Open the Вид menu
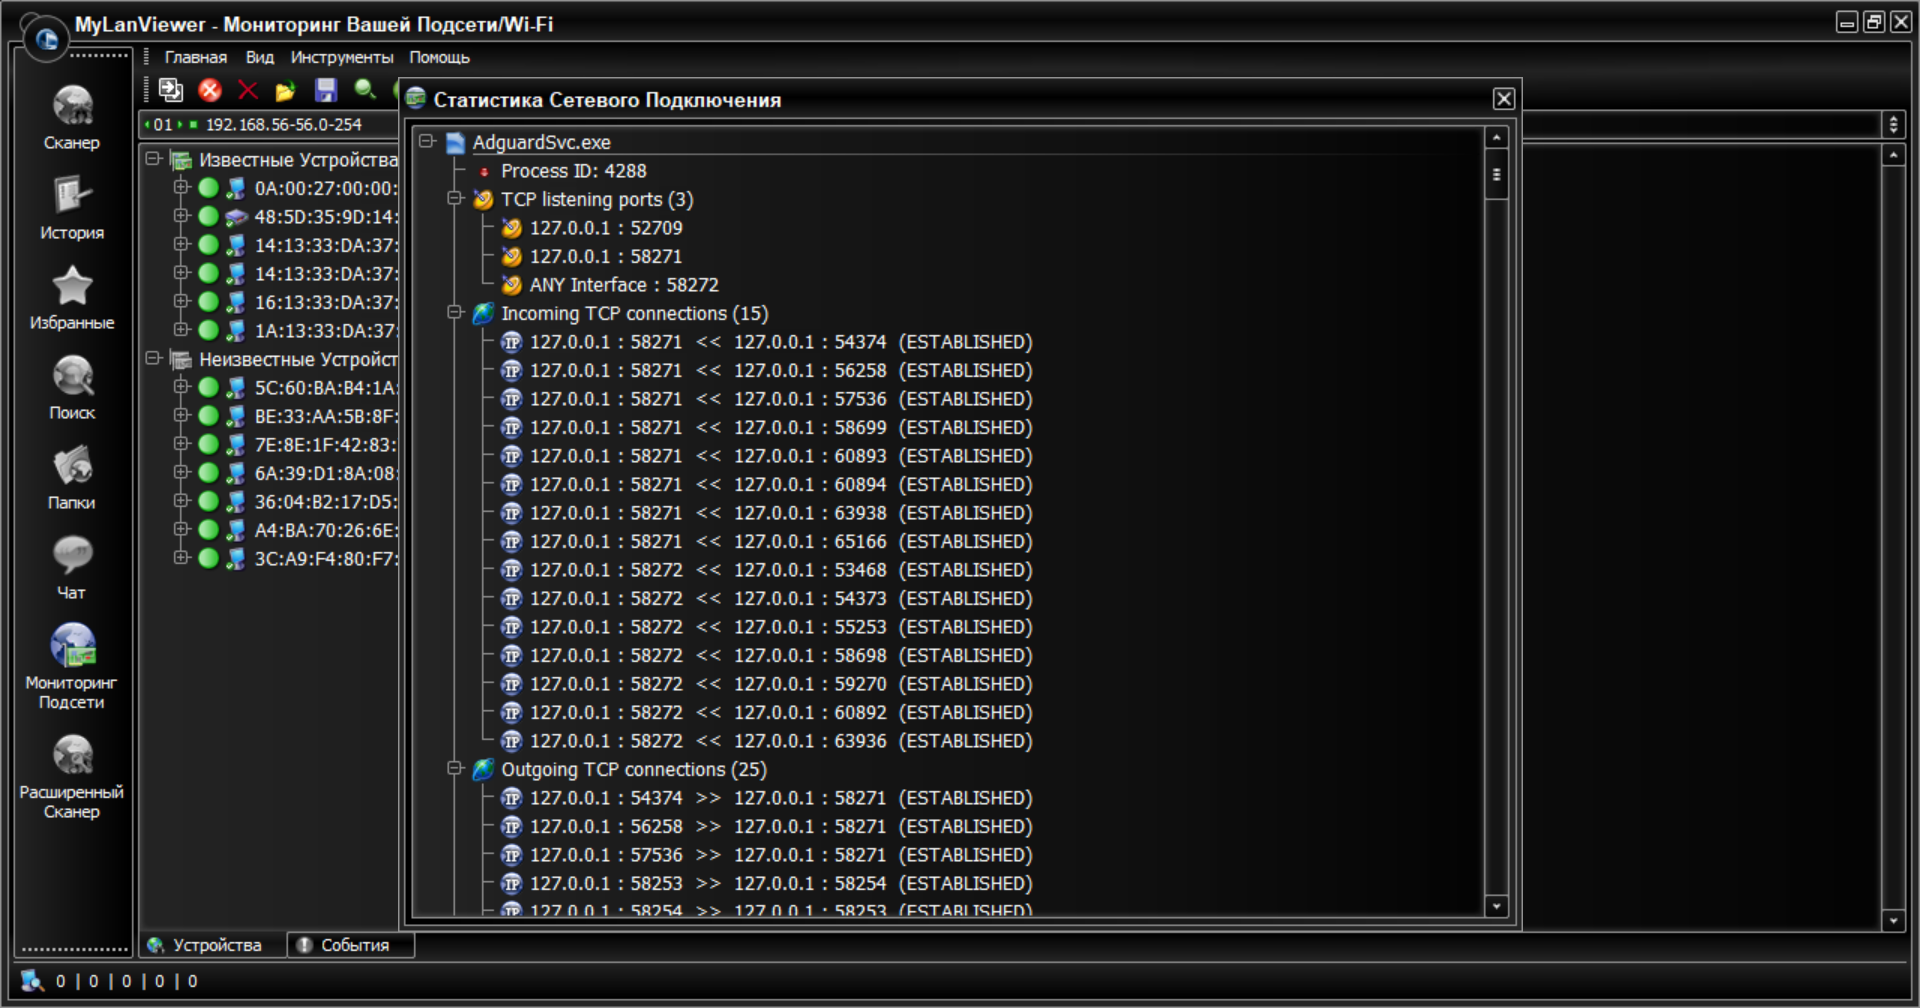1920x1008 pixels. 259,58
